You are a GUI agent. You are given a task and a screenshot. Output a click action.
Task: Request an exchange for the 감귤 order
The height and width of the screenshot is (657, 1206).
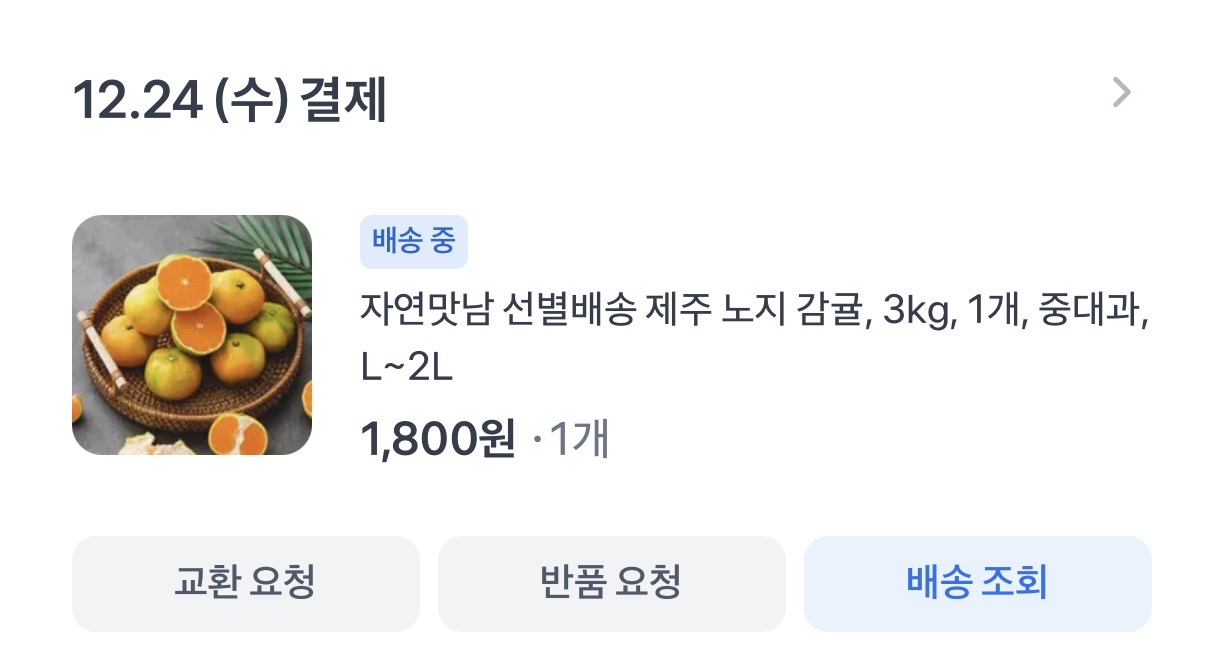246,583
